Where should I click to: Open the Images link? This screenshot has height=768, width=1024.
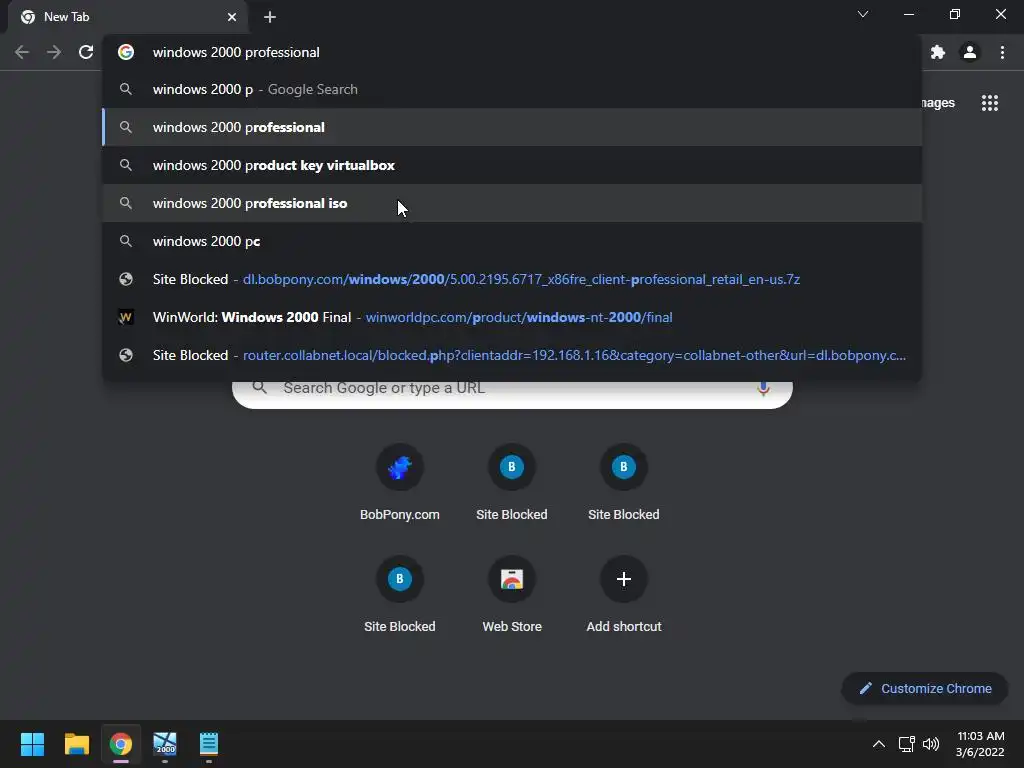point(938,103)
